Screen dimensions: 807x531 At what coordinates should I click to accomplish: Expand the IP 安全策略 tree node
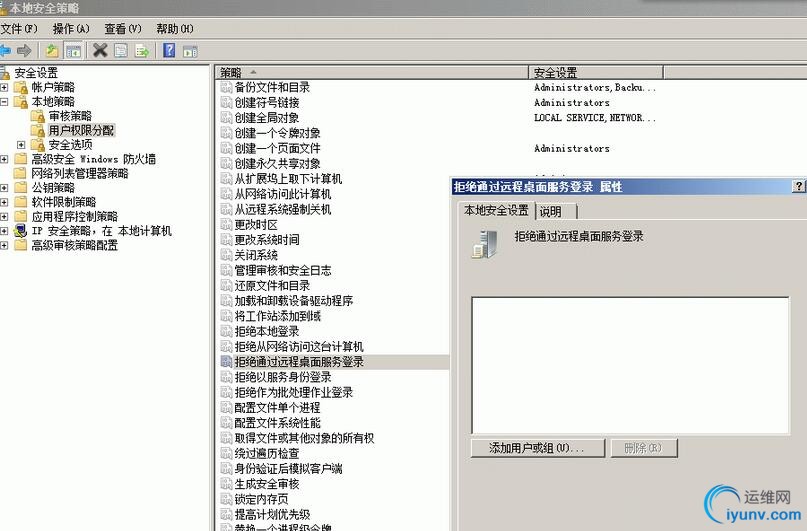click(4, 231)
